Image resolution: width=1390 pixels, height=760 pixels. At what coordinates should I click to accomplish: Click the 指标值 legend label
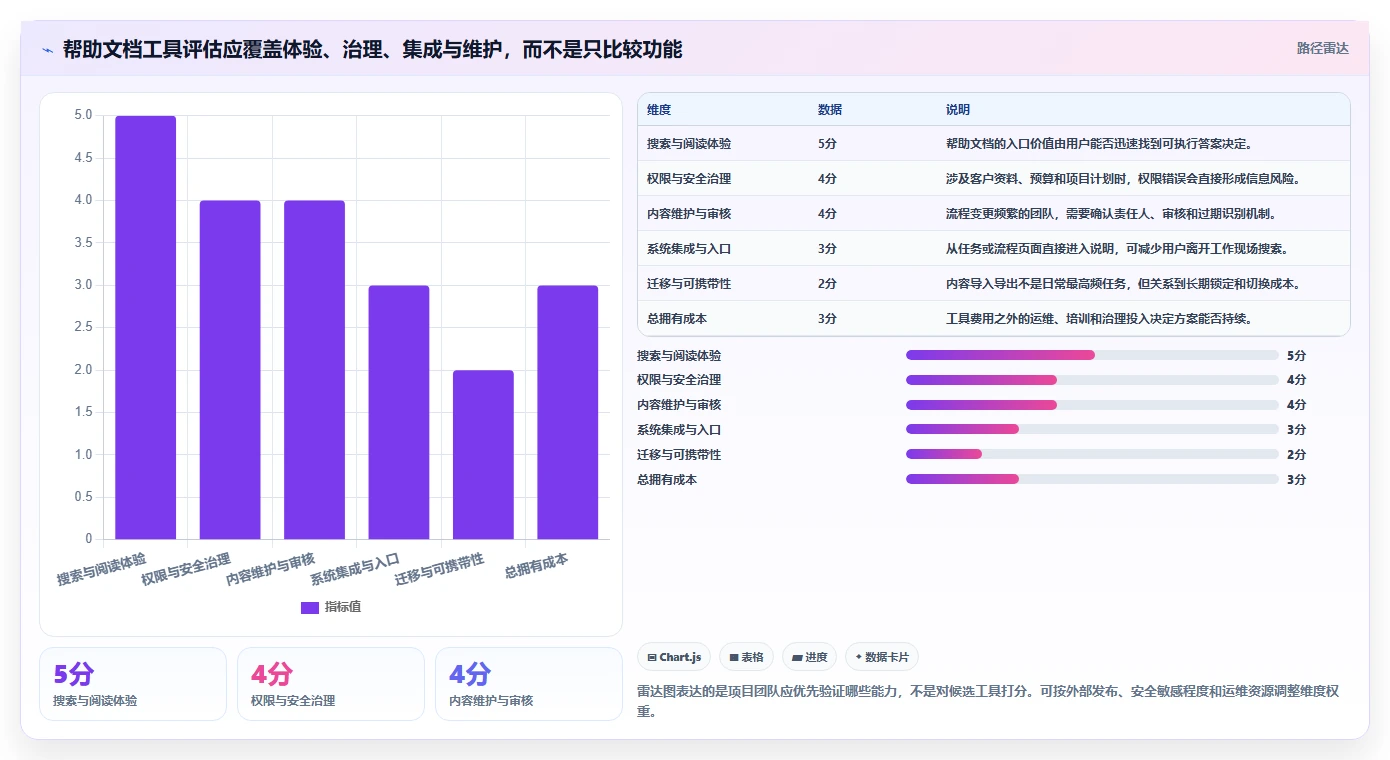(343, 607)
